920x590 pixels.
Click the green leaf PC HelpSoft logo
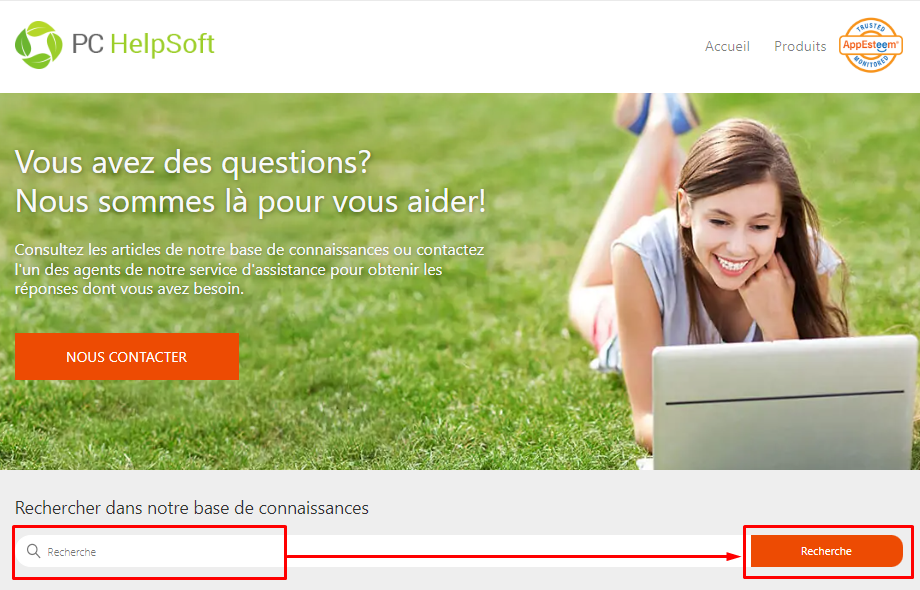coord(39,45)
